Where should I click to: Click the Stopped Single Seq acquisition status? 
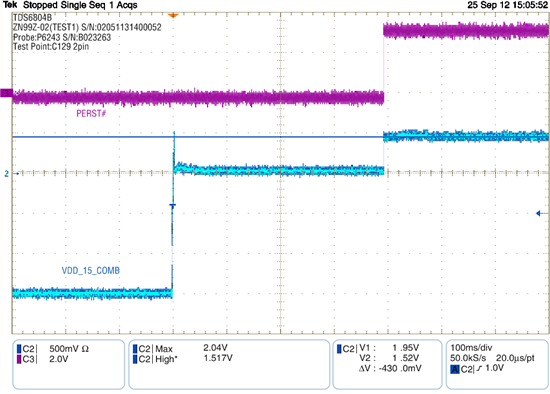pos(80,5)
